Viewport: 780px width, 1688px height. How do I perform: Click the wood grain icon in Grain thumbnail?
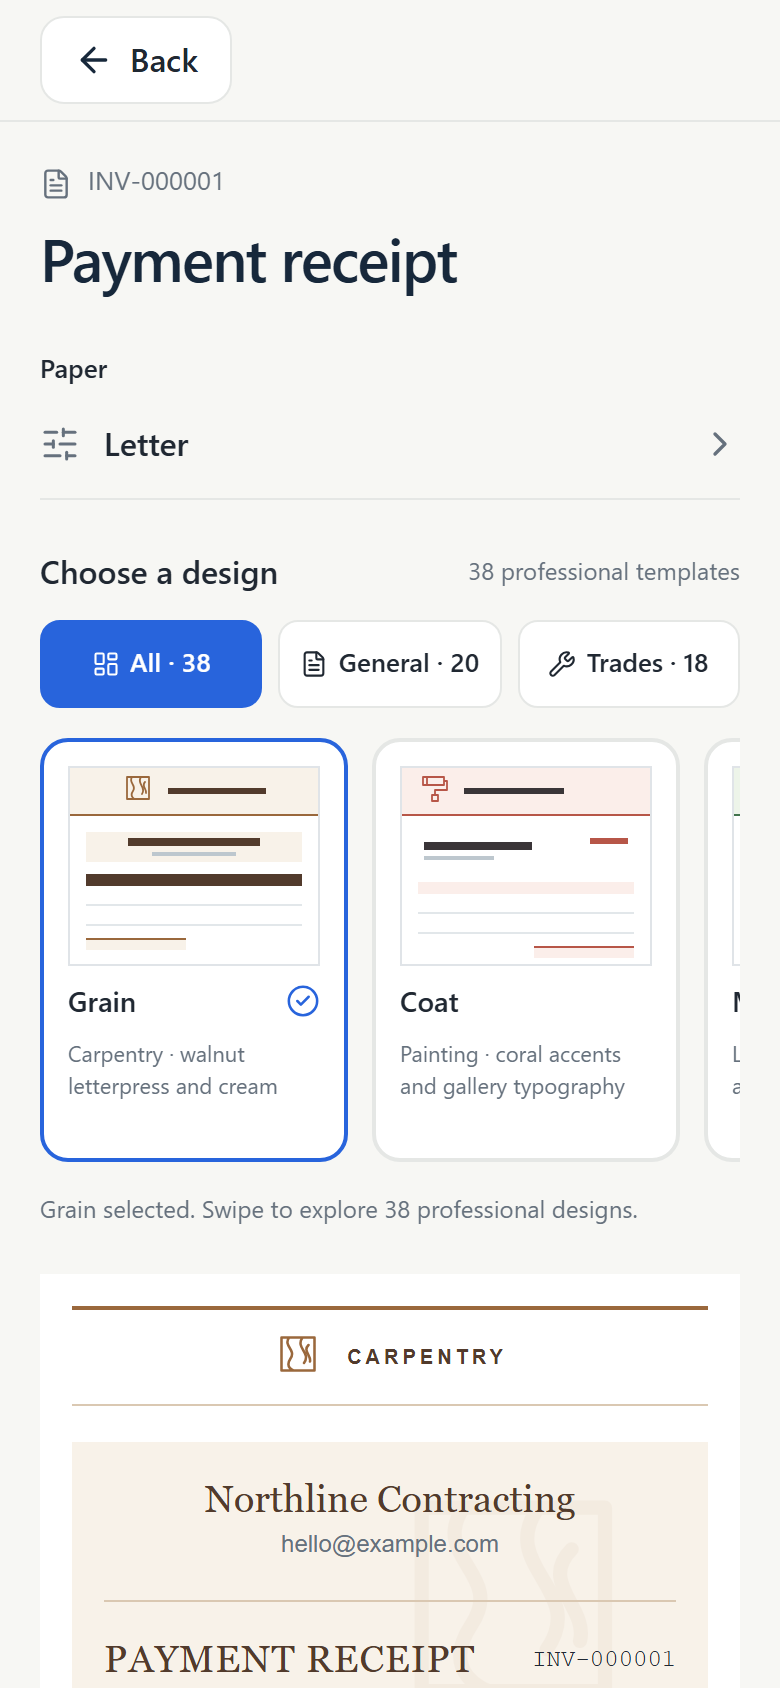[138, 788]
